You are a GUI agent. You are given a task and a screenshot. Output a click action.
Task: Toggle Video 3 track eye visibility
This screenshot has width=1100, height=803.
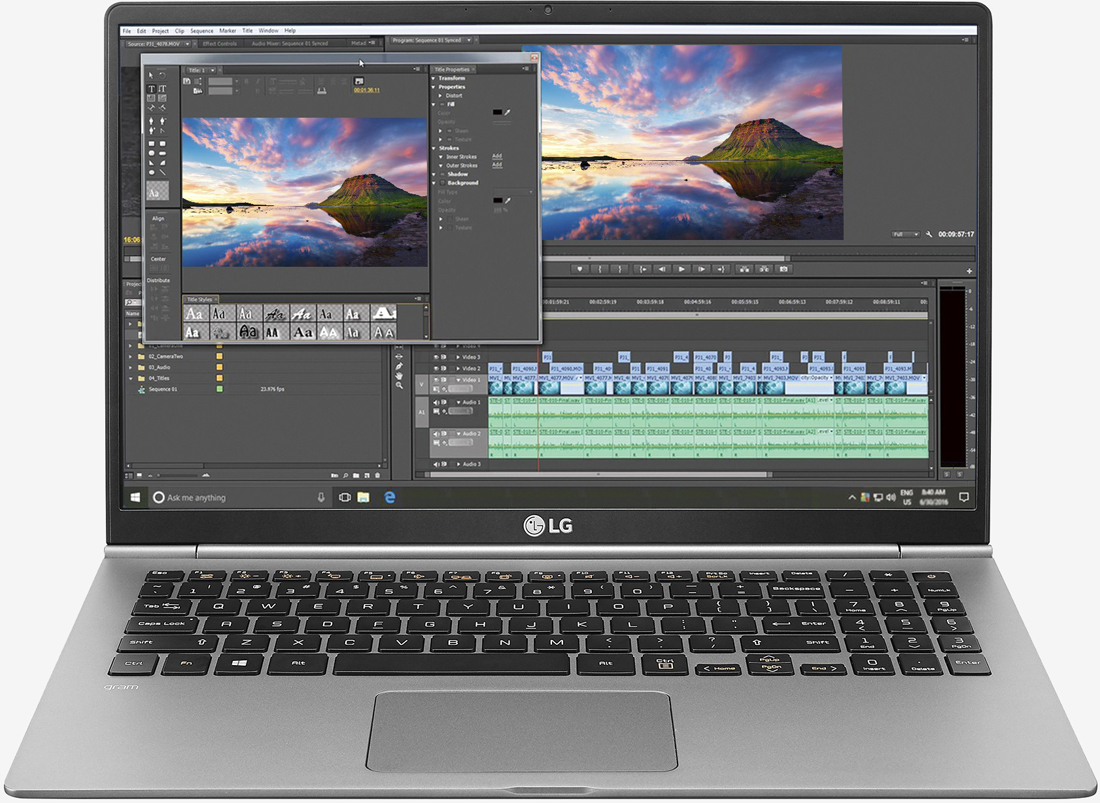(x=436, y=357)
